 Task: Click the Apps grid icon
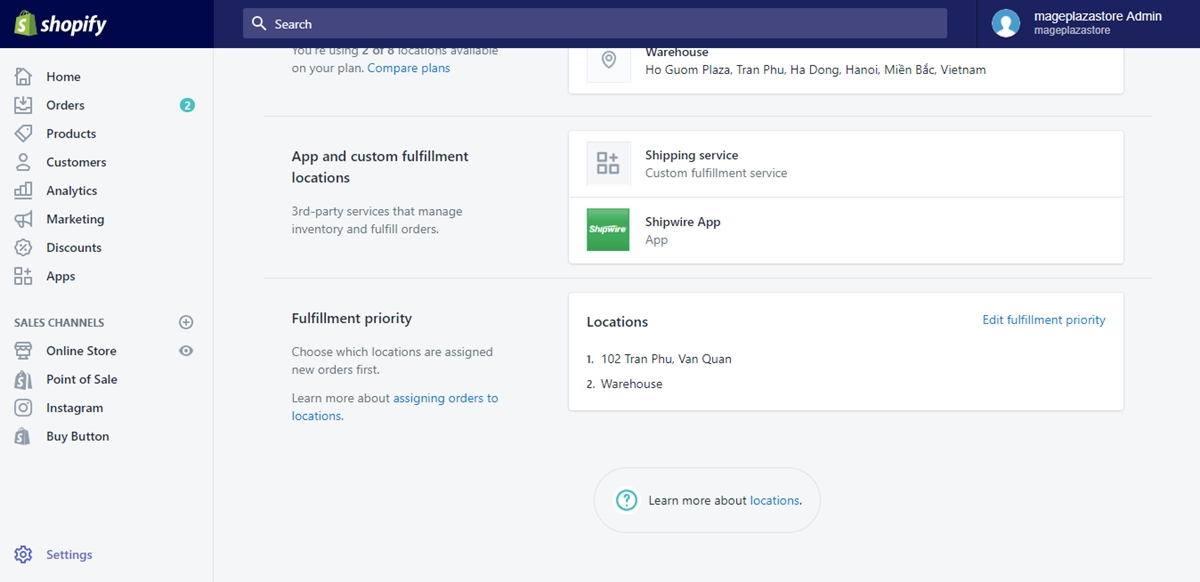(23, 276)
